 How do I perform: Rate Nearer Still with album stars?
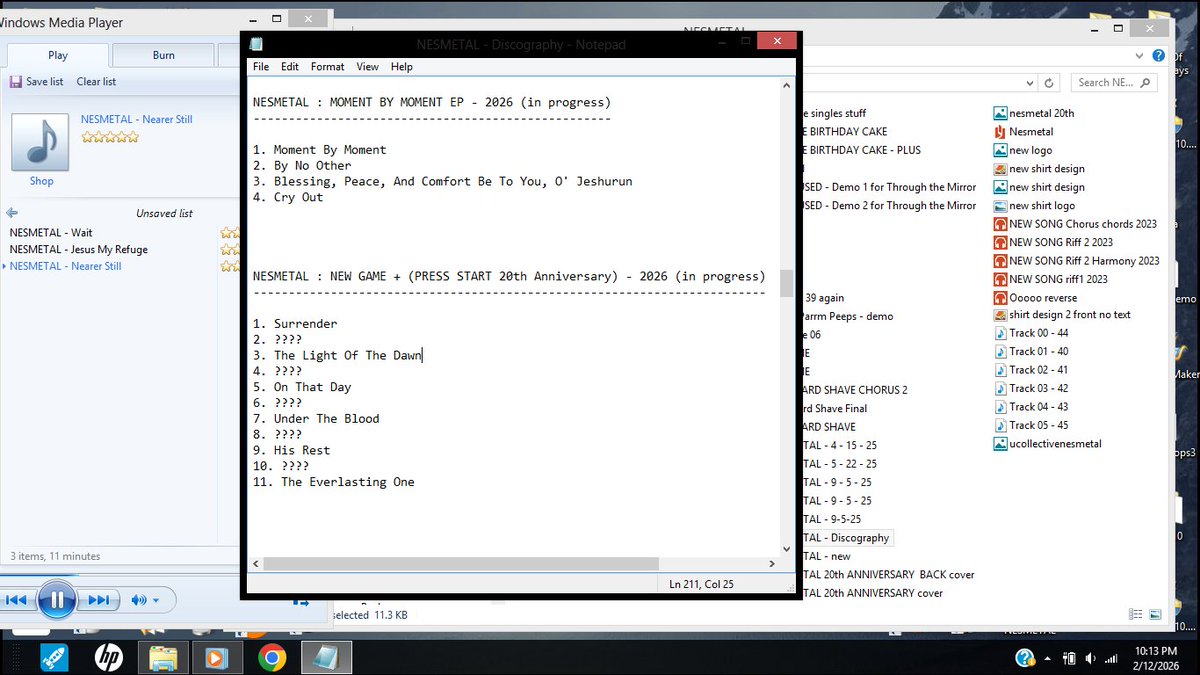110,137
